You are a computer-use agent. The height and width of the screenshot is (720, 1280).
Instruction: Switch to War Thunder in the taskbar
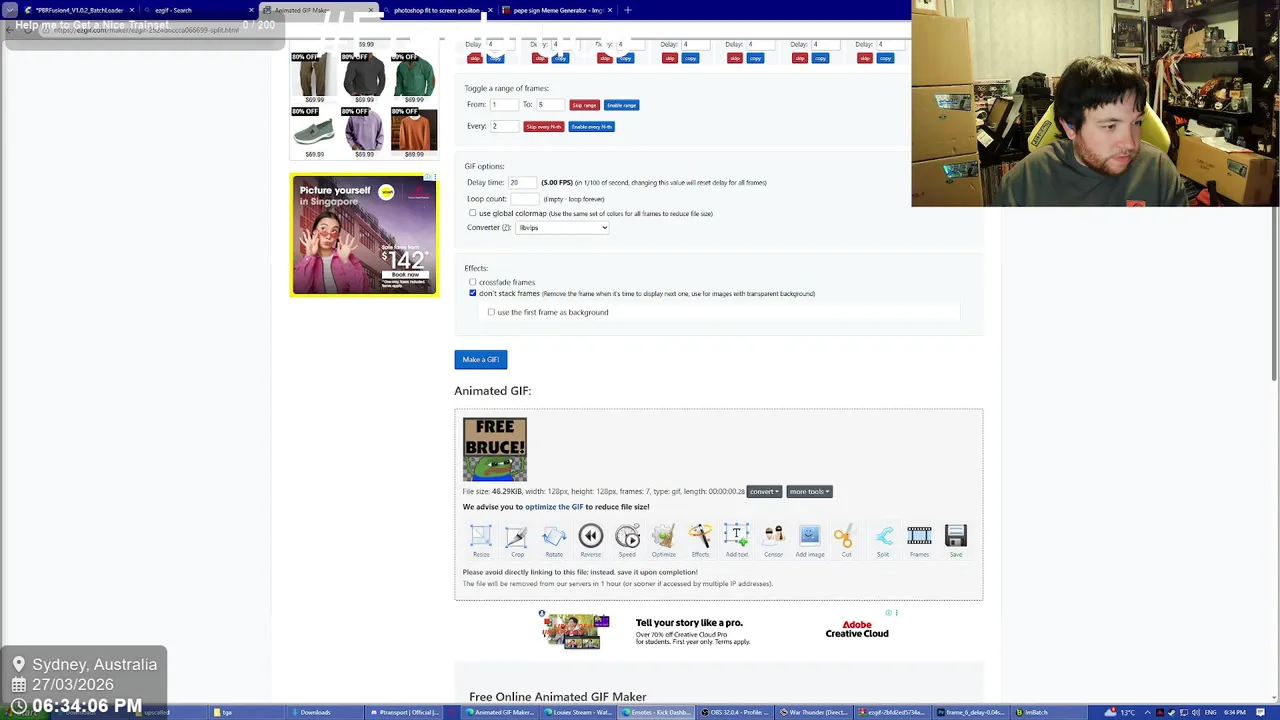point(814,712)
